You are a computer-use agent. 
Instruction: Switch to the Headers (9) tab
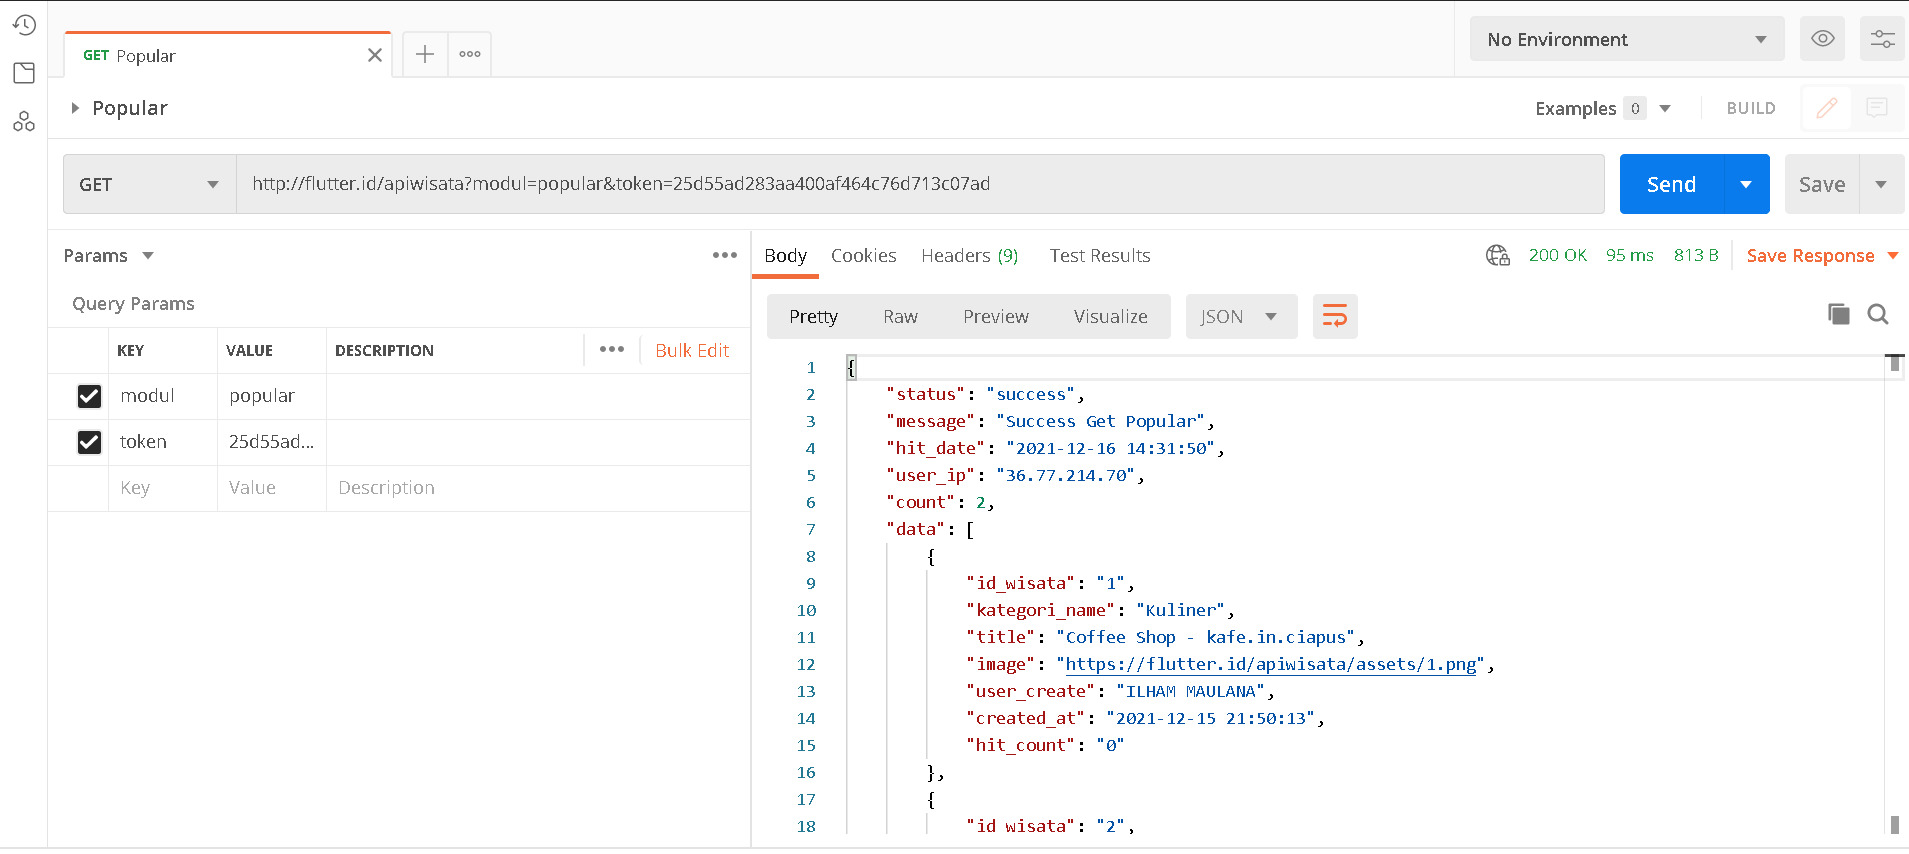(969, 255)
